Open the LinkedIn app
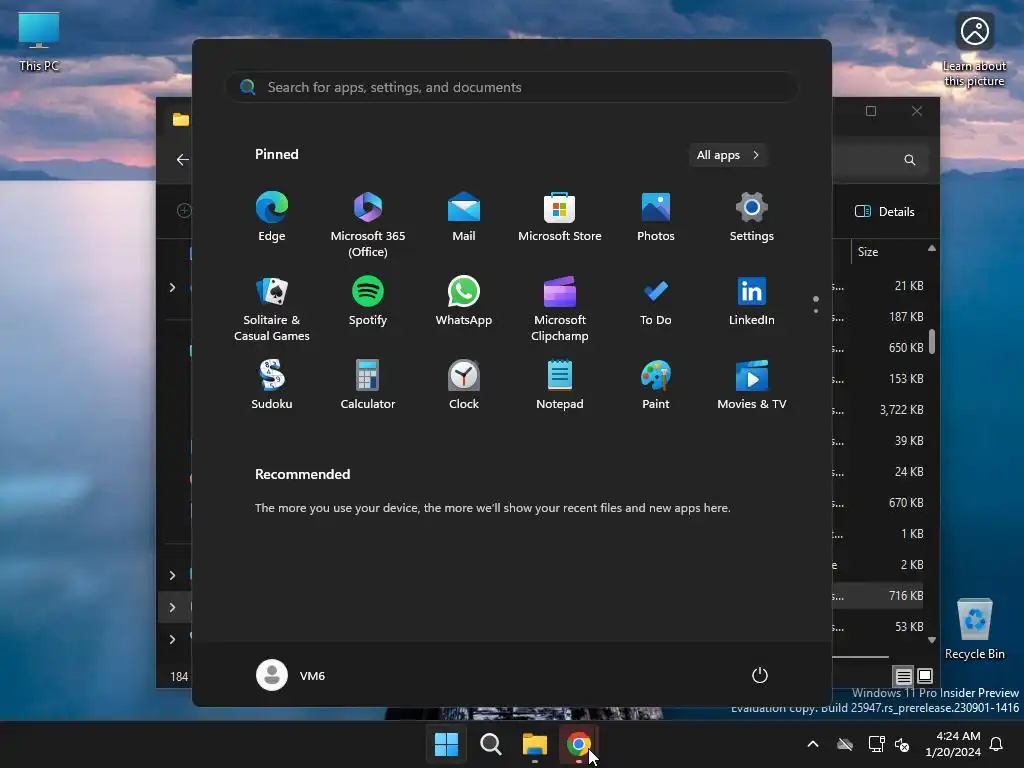1024x768 pixels. (x=752, y=301)
